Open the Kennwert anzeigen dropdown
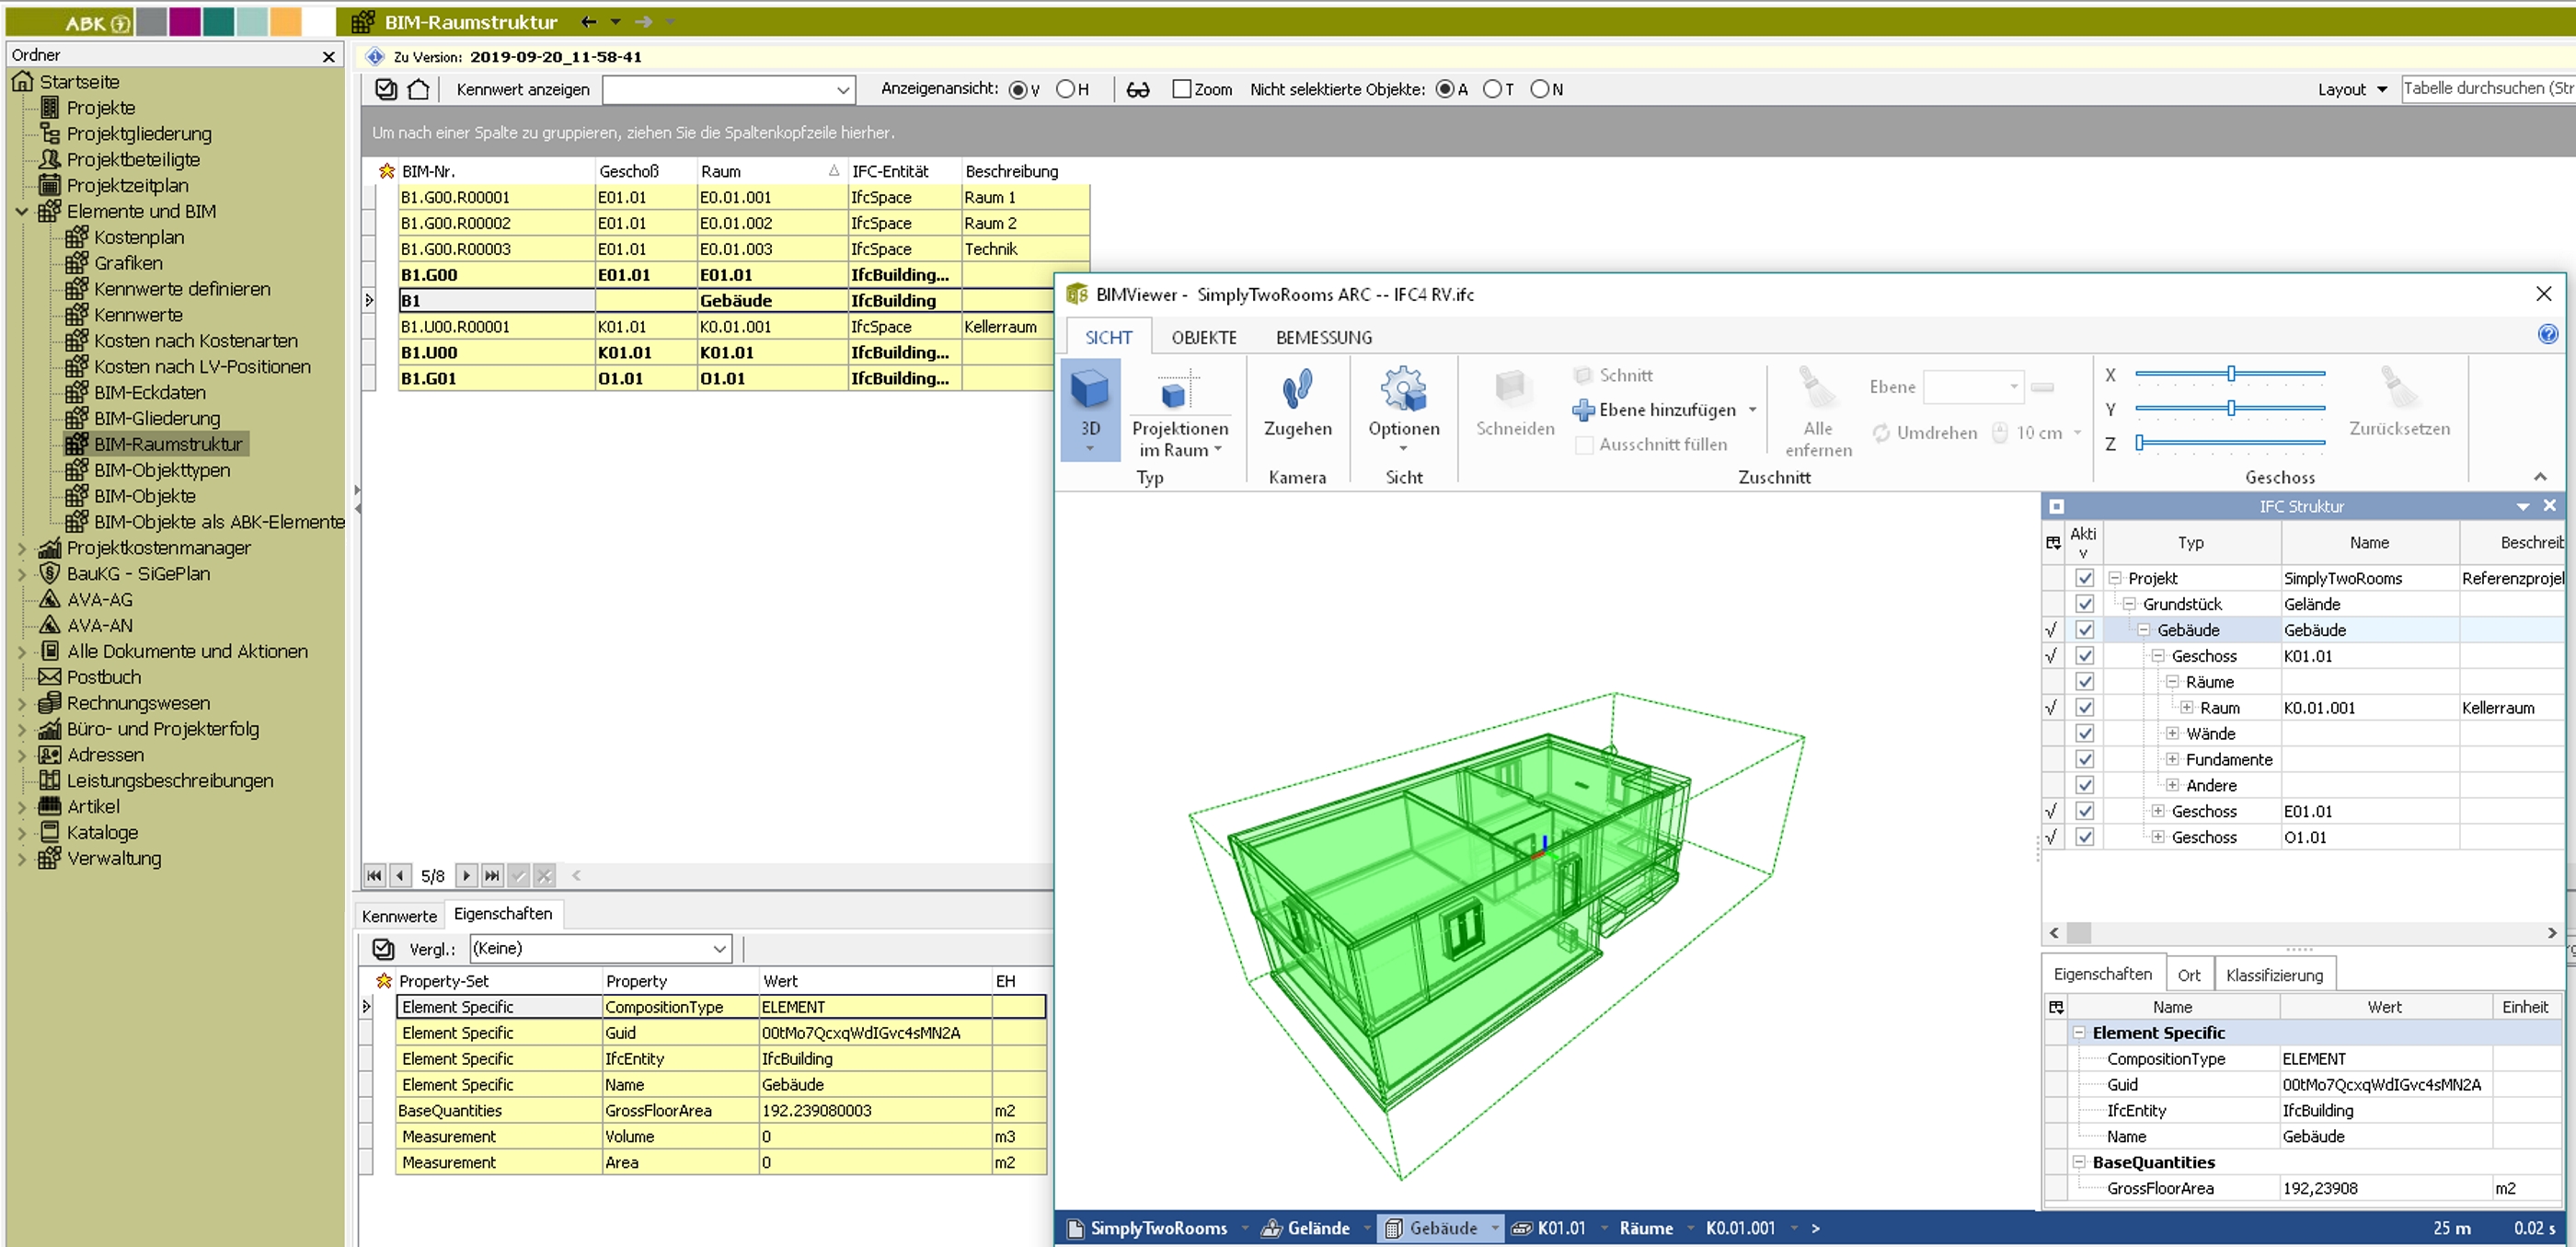The width and height of the screenshot is (2576, 1247). pos(842,90)
